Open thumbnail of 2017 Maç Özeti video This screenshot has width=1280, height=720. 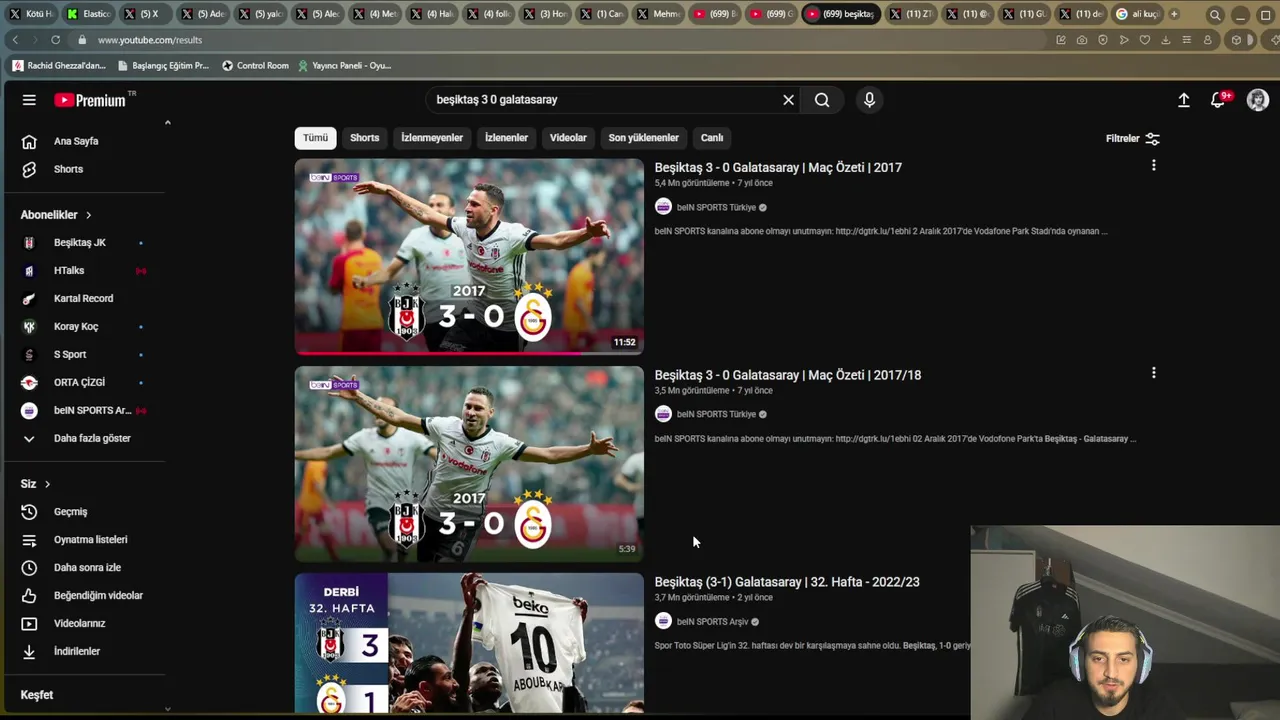(469, 257)
